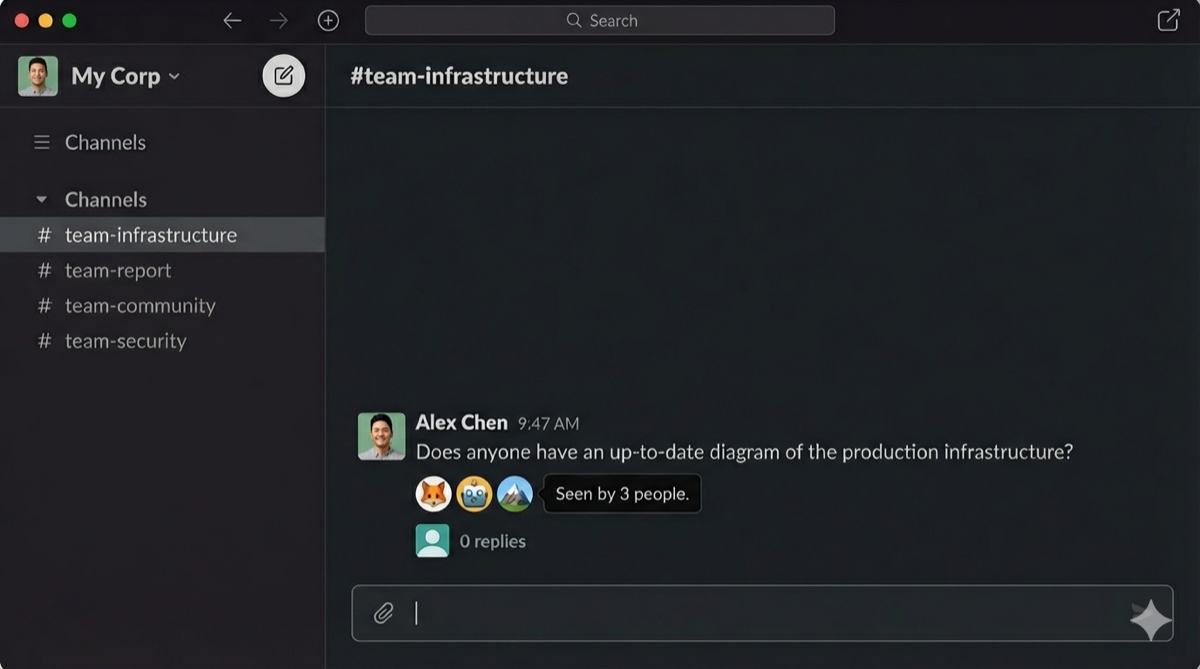Click the green traffic light control
Image resolution: width=1200 pixels, height=669 pixels.
68,19
